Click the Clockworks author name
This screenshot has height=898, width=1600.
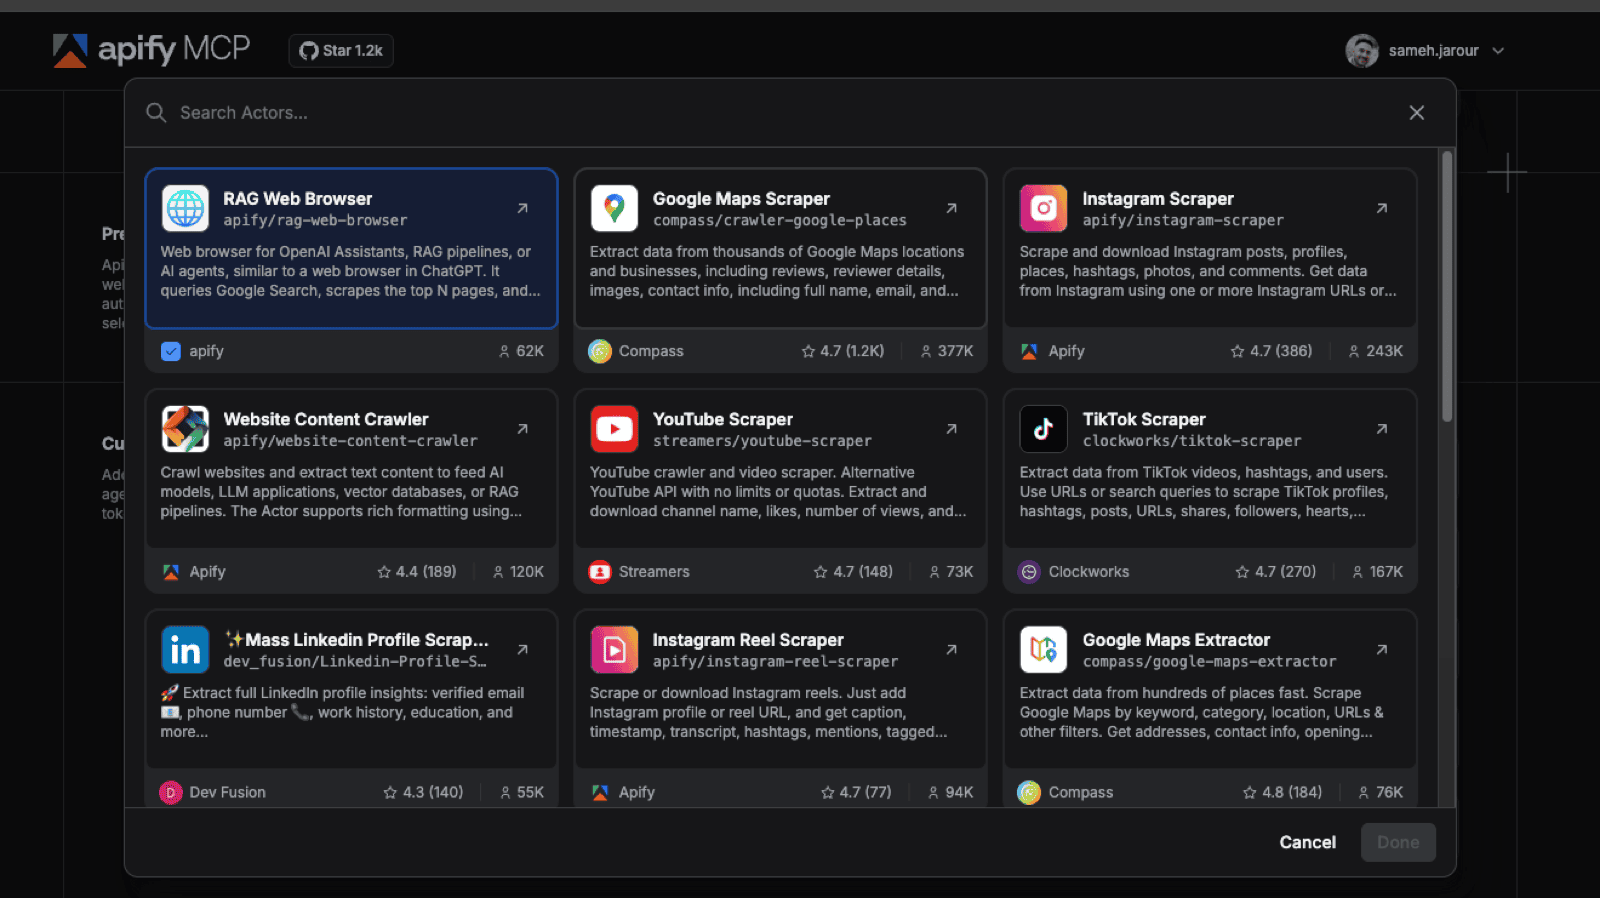pos(1089,572)
